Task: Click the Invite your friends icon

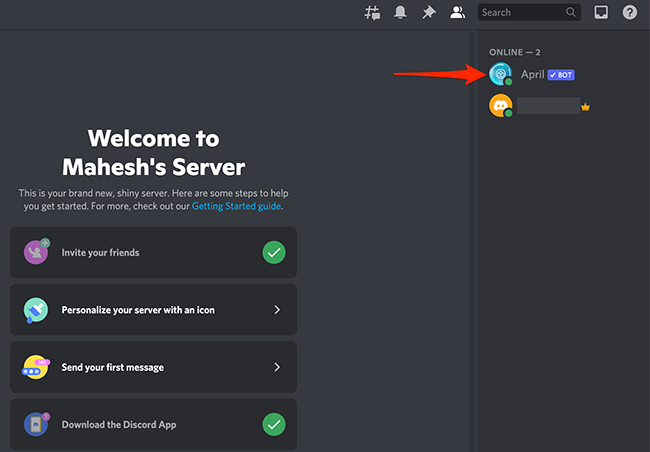Action: [x=36, y=253]
